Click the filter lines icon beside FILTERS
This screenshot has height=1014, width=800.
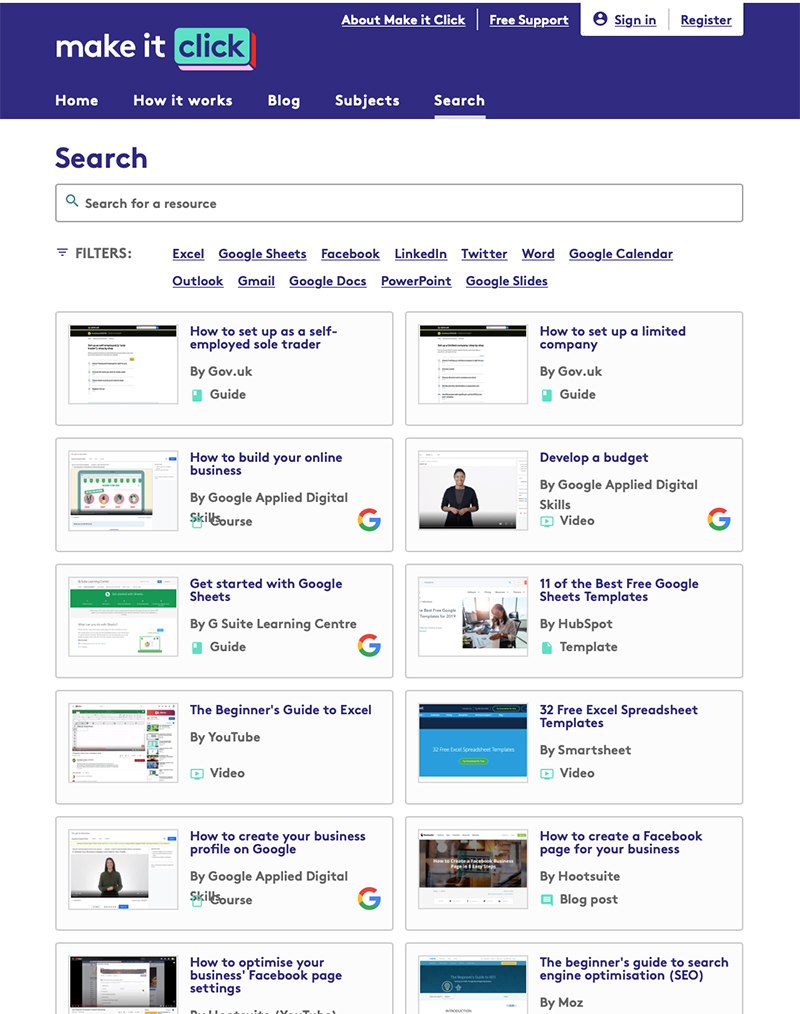62,253
